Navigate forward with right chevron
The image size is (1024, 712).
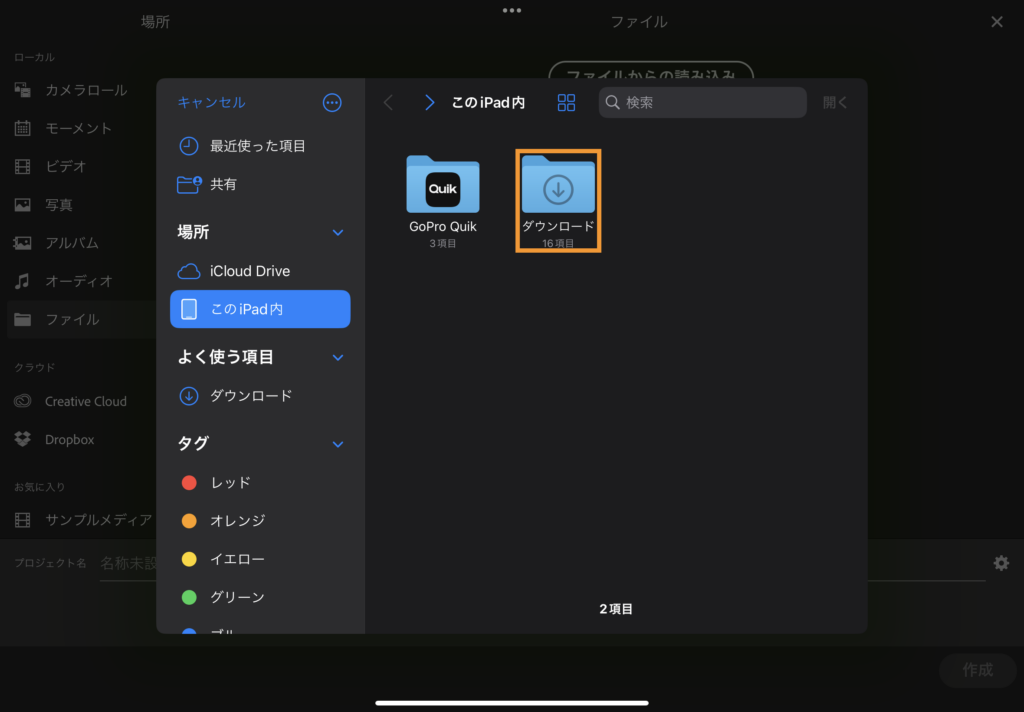pos(429,102)
